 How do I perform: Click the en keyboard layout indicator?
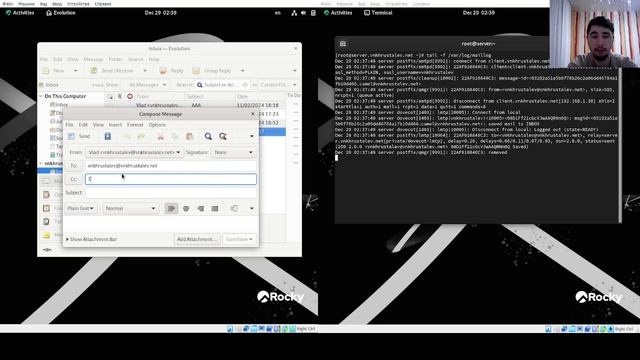tap(278, 13)
